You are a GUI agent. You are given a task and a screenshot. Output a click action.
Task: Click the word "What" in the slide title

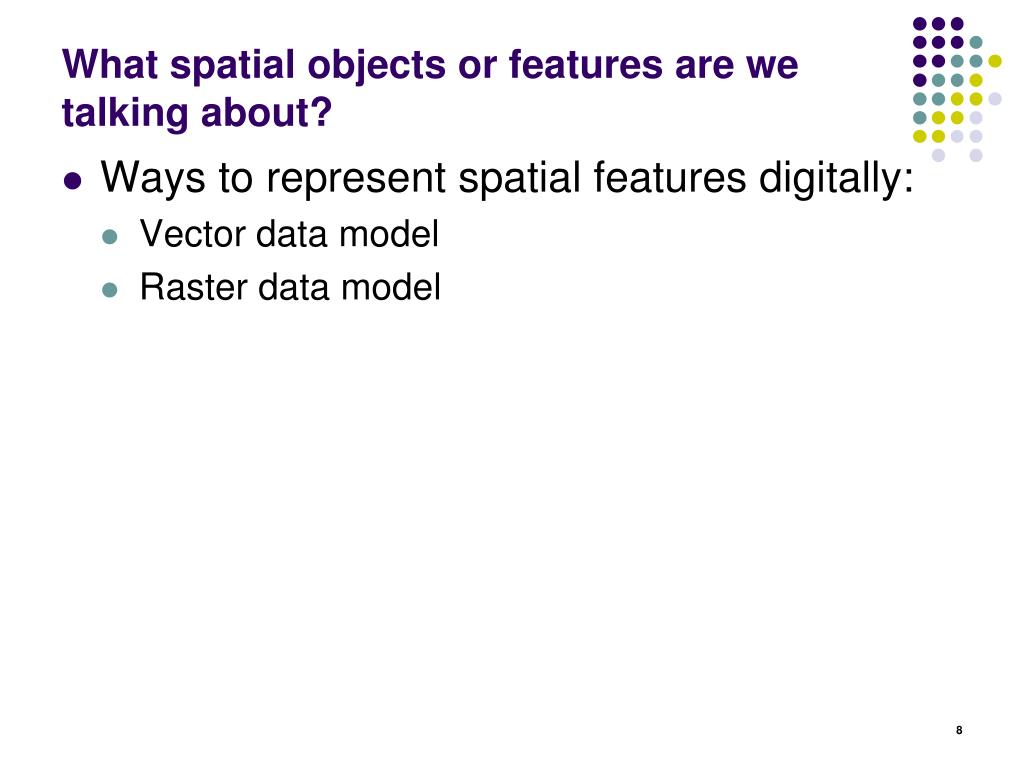click(110, 65)
